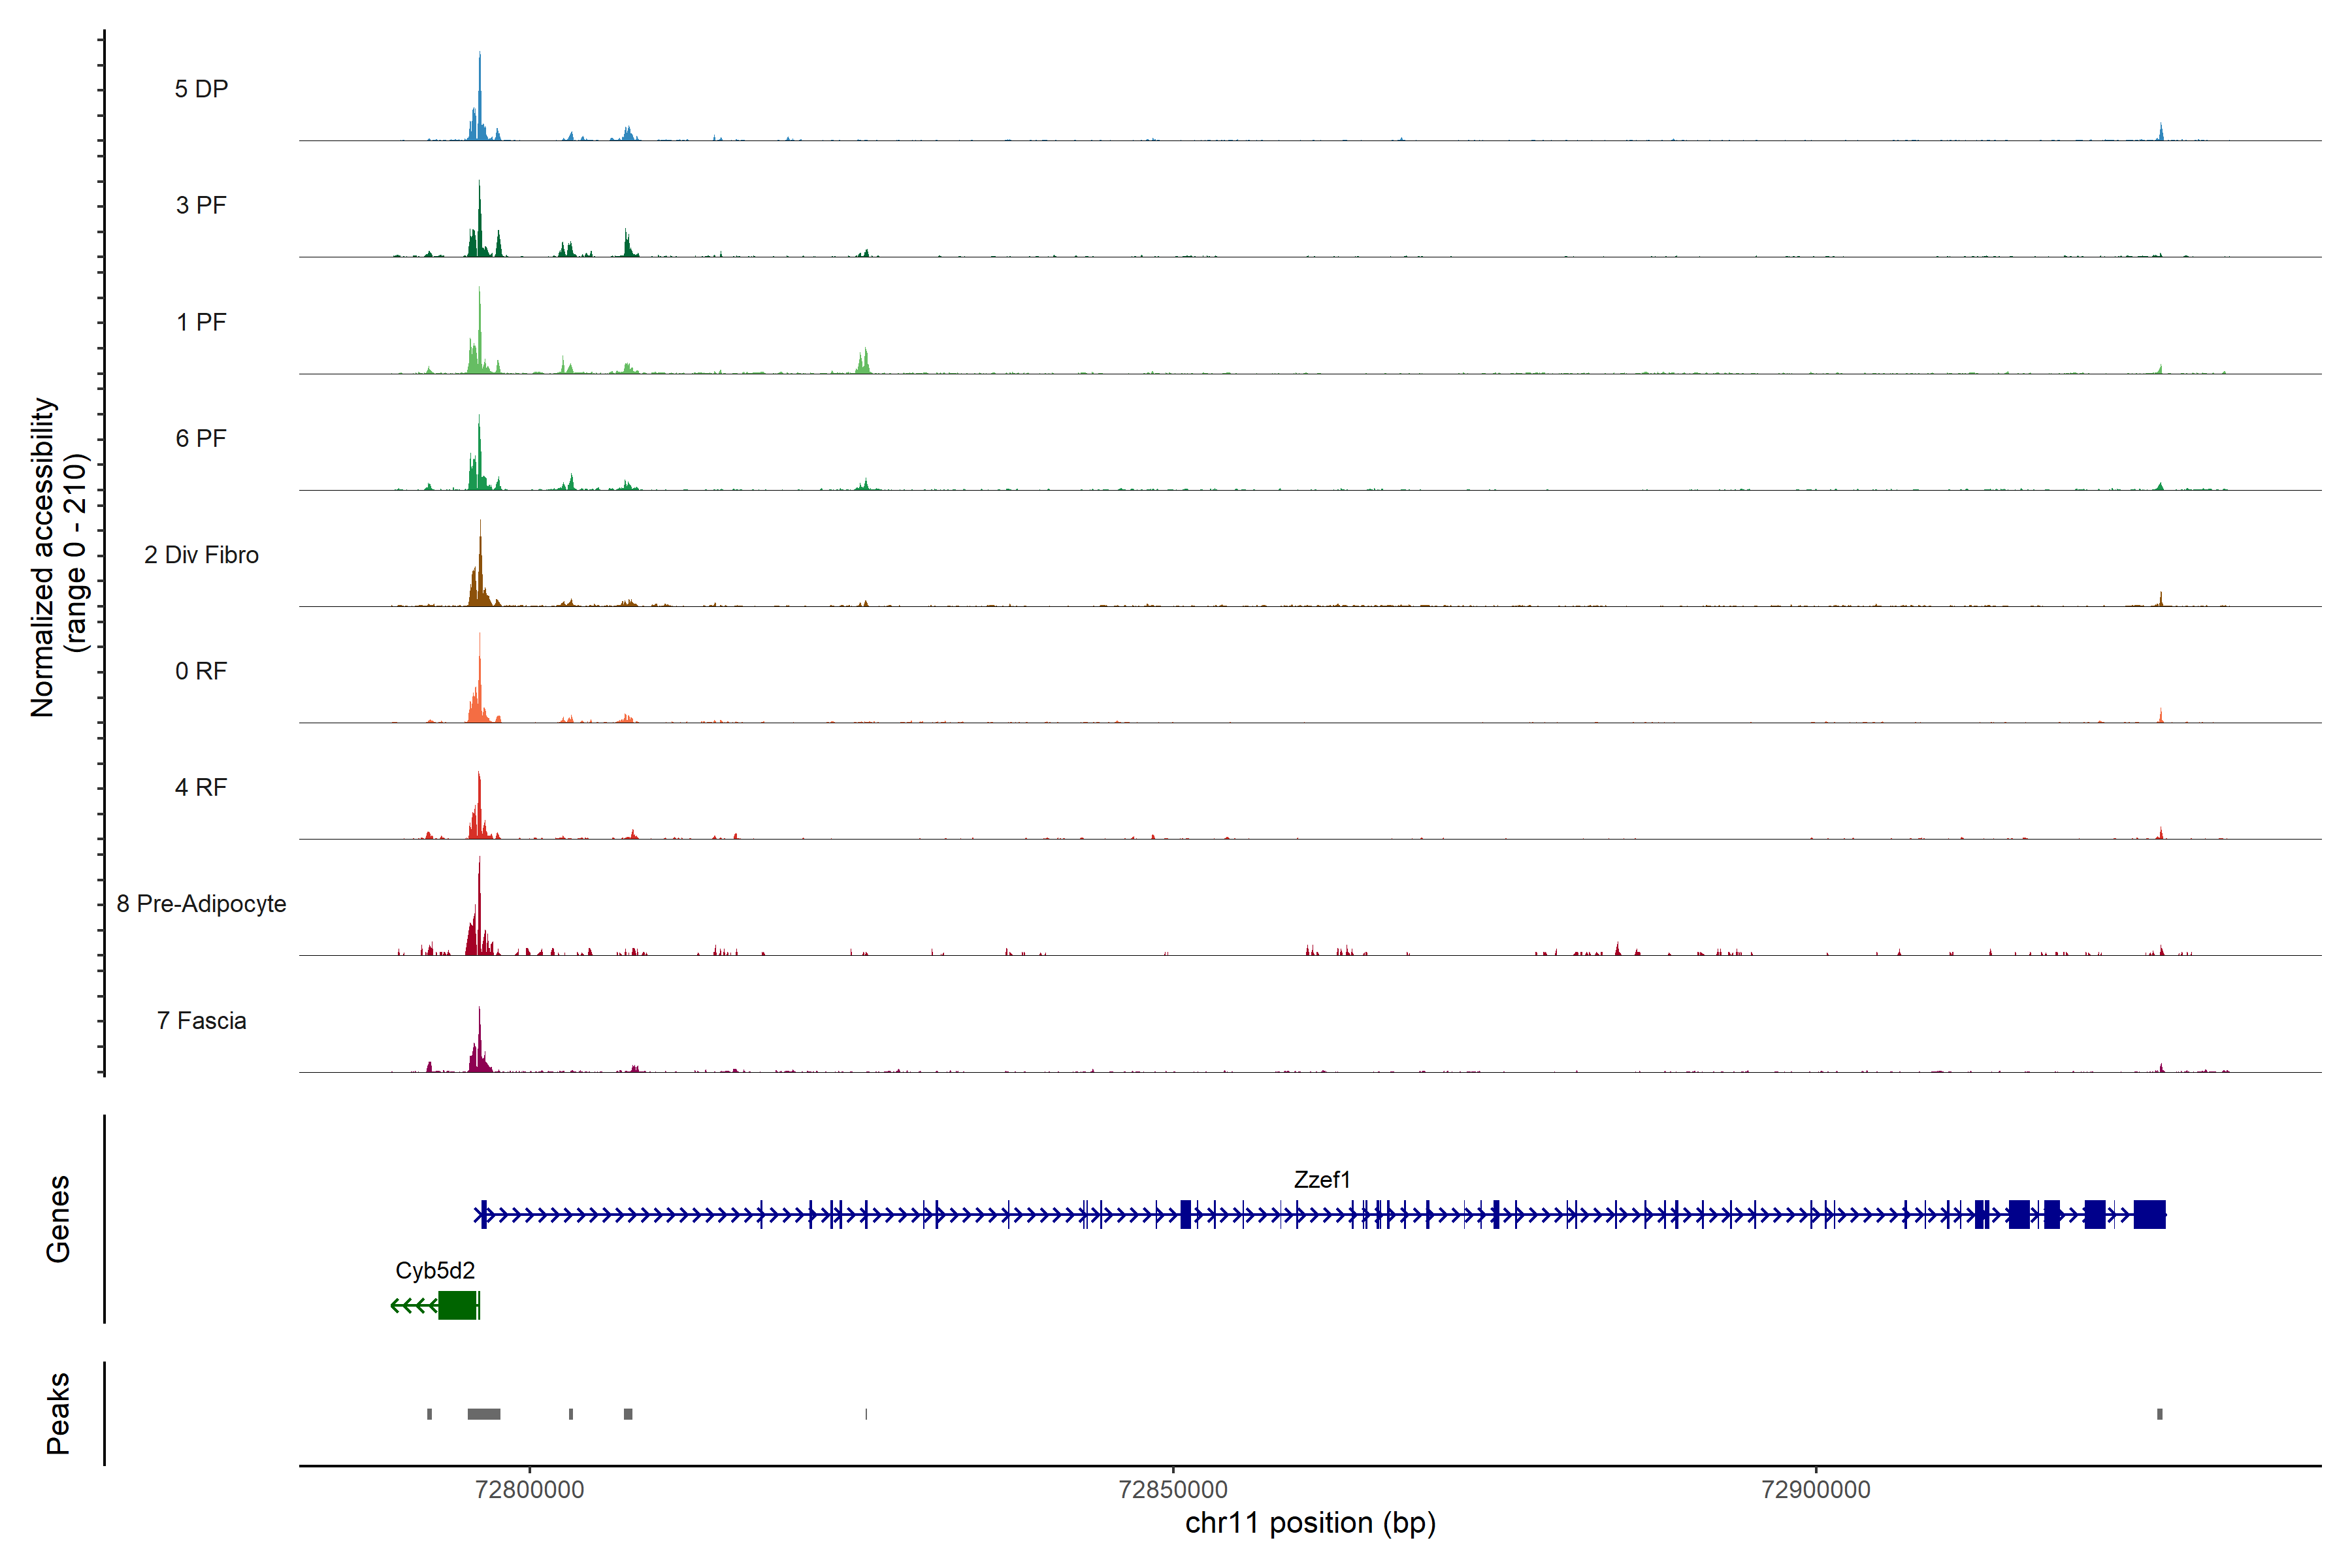This screenshot has height=1568, width=2352.
Task: Click the 8 Pre-Adipocyte track label
Action: [201, 904]
